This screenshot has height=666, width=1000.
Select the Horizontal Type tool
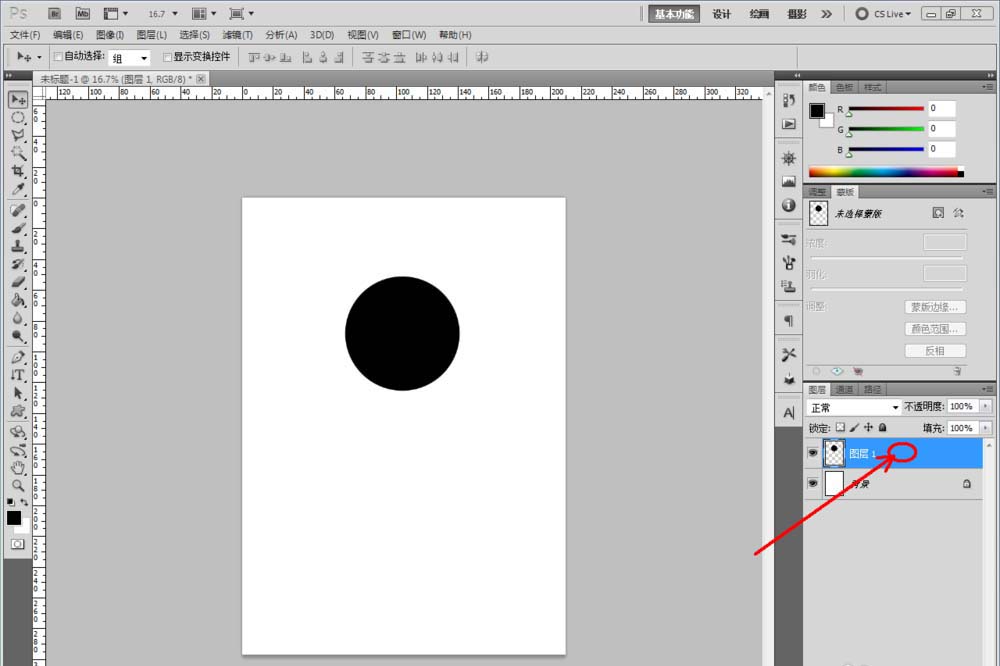click(18, 375)
